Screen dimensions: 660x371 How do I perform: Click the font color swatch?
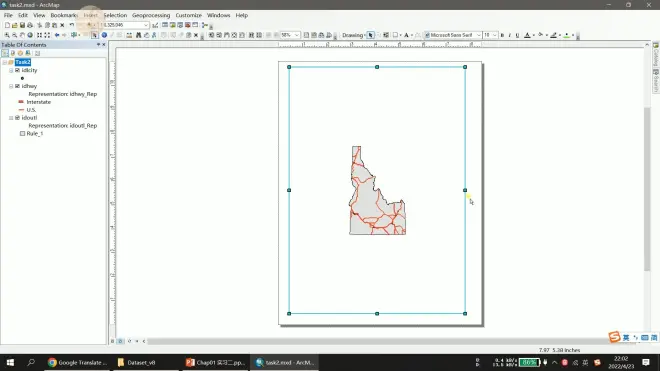coord(527,35)
